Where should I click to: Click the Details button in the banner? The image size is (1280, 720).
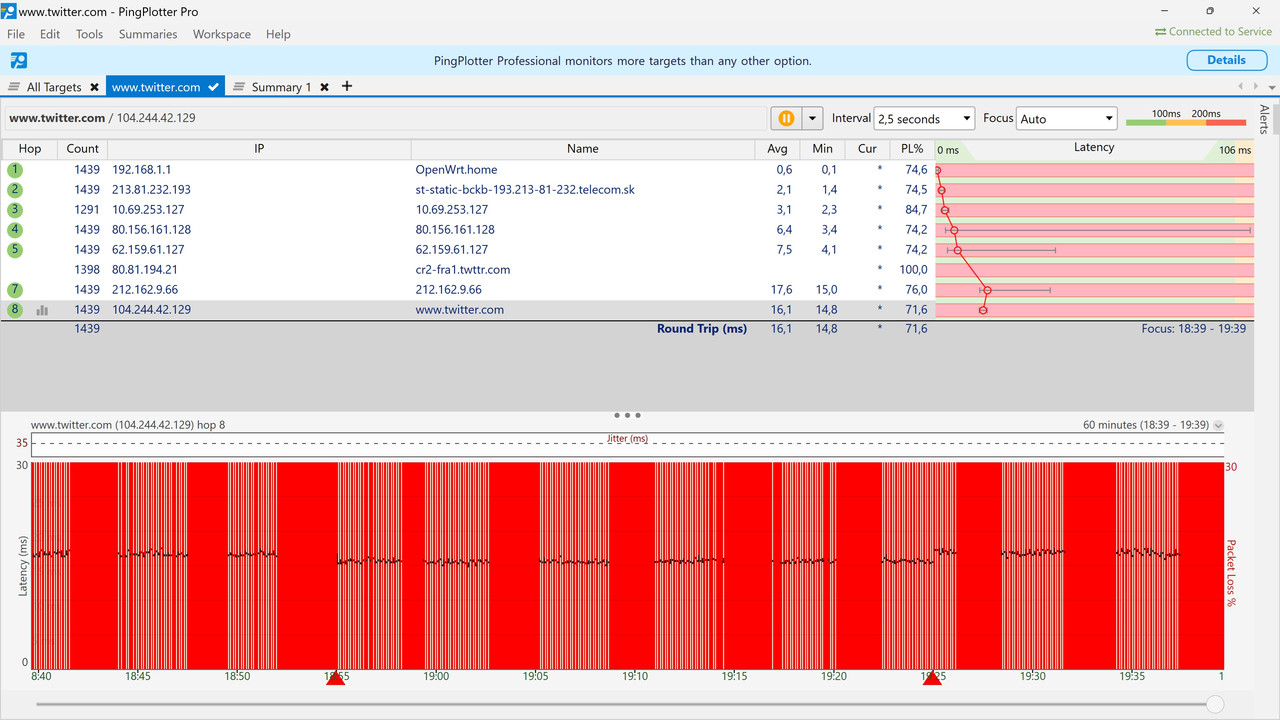click(x=1226, y=60)
